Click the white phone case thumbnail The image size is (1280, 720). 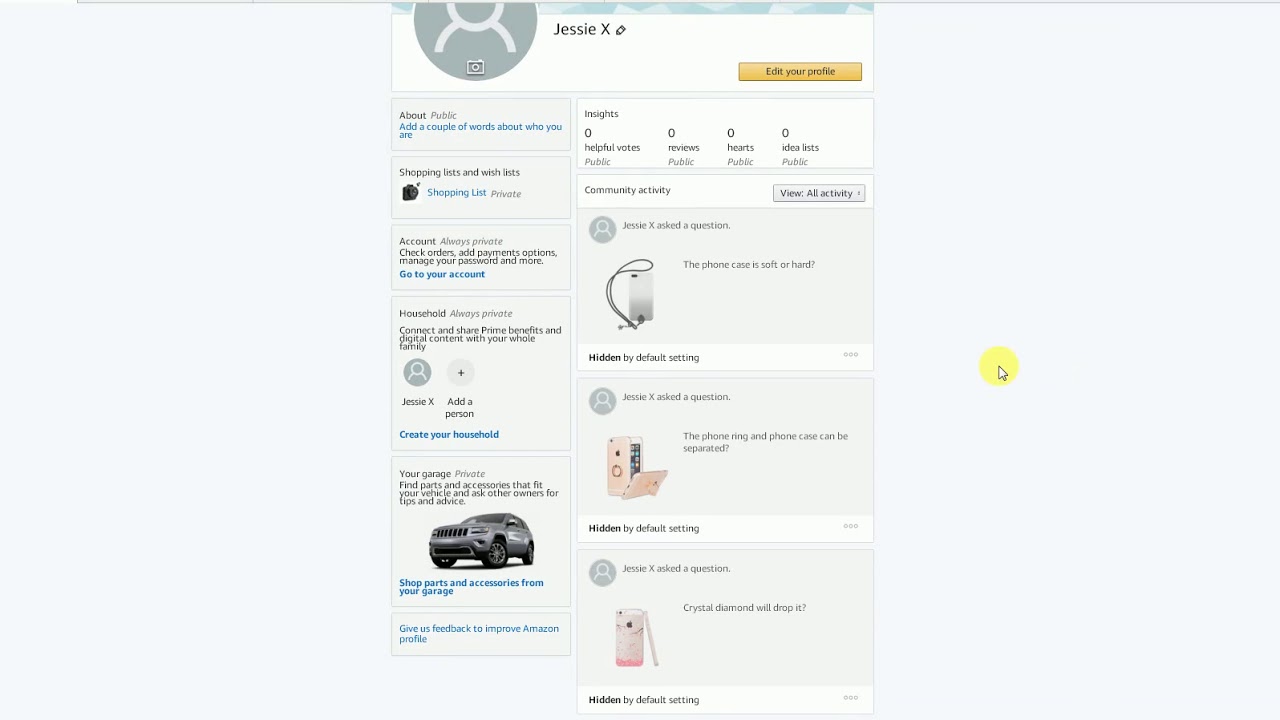(631, 294)
